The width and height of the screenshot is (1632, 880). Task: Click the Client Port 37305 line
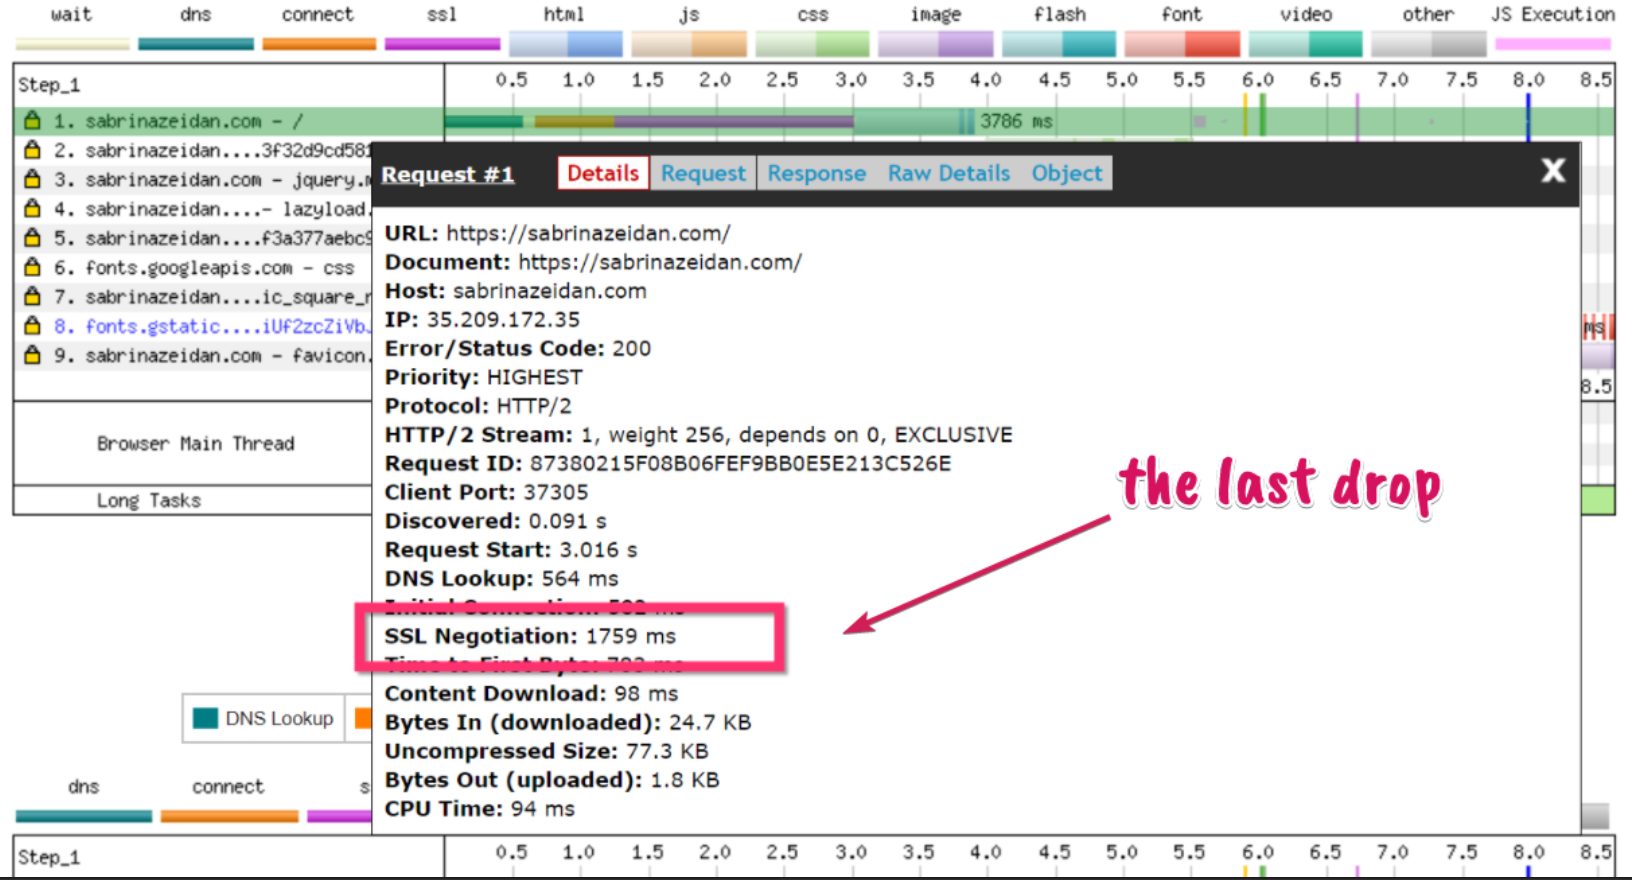pyautogui.click(x=486, y=493)
